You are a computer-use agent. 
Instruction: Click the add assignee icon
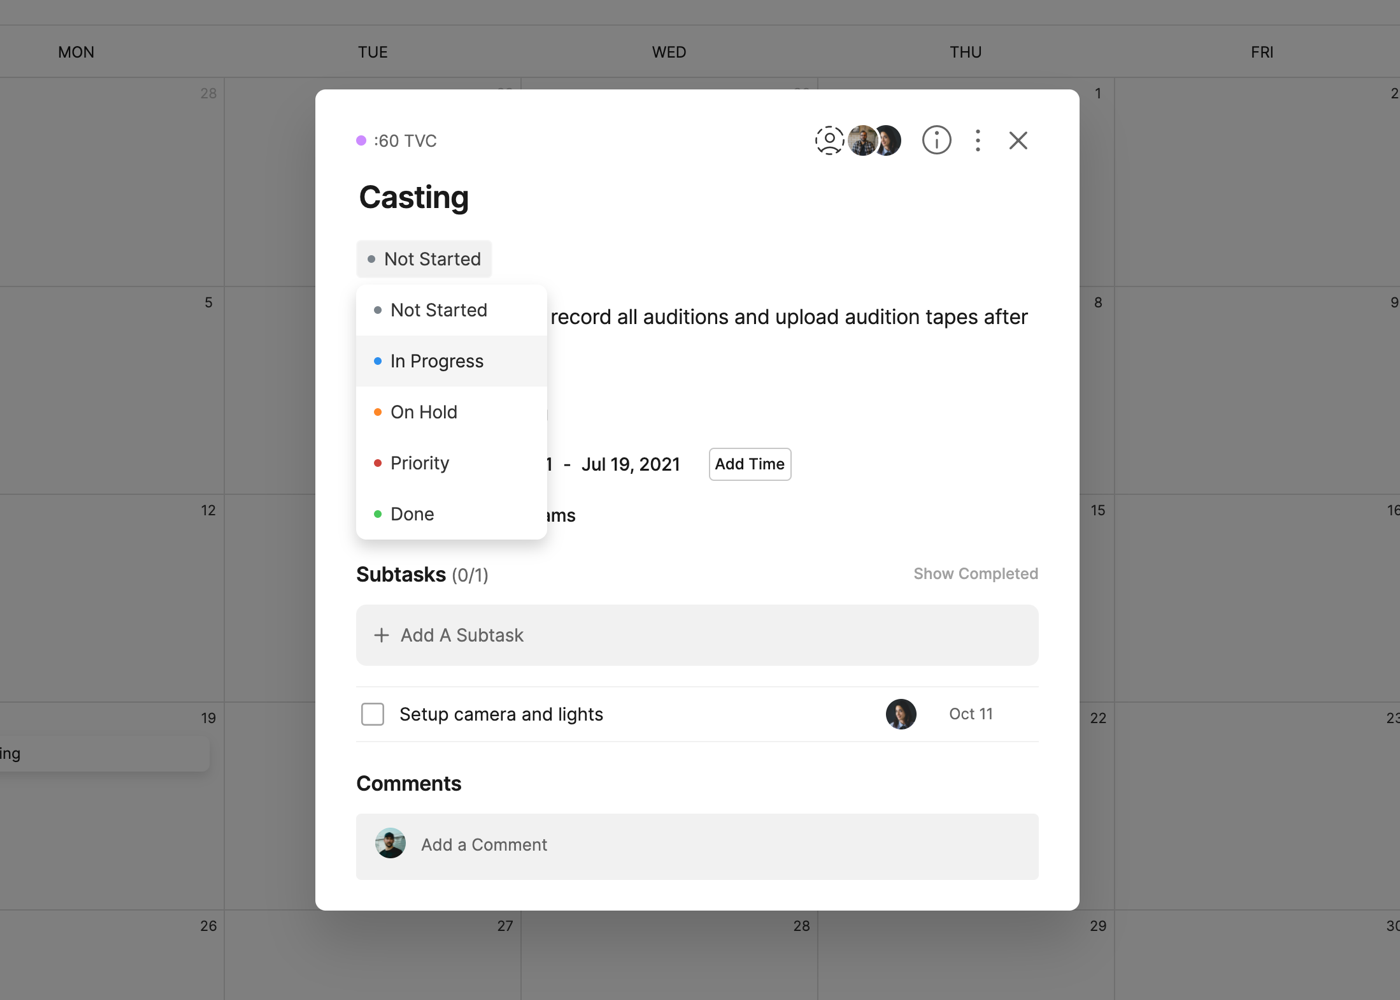829,141
